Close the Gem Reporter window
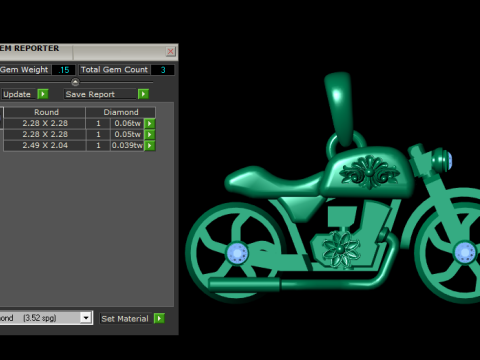Viewport: 480px width, 360px height. (170, 51)
